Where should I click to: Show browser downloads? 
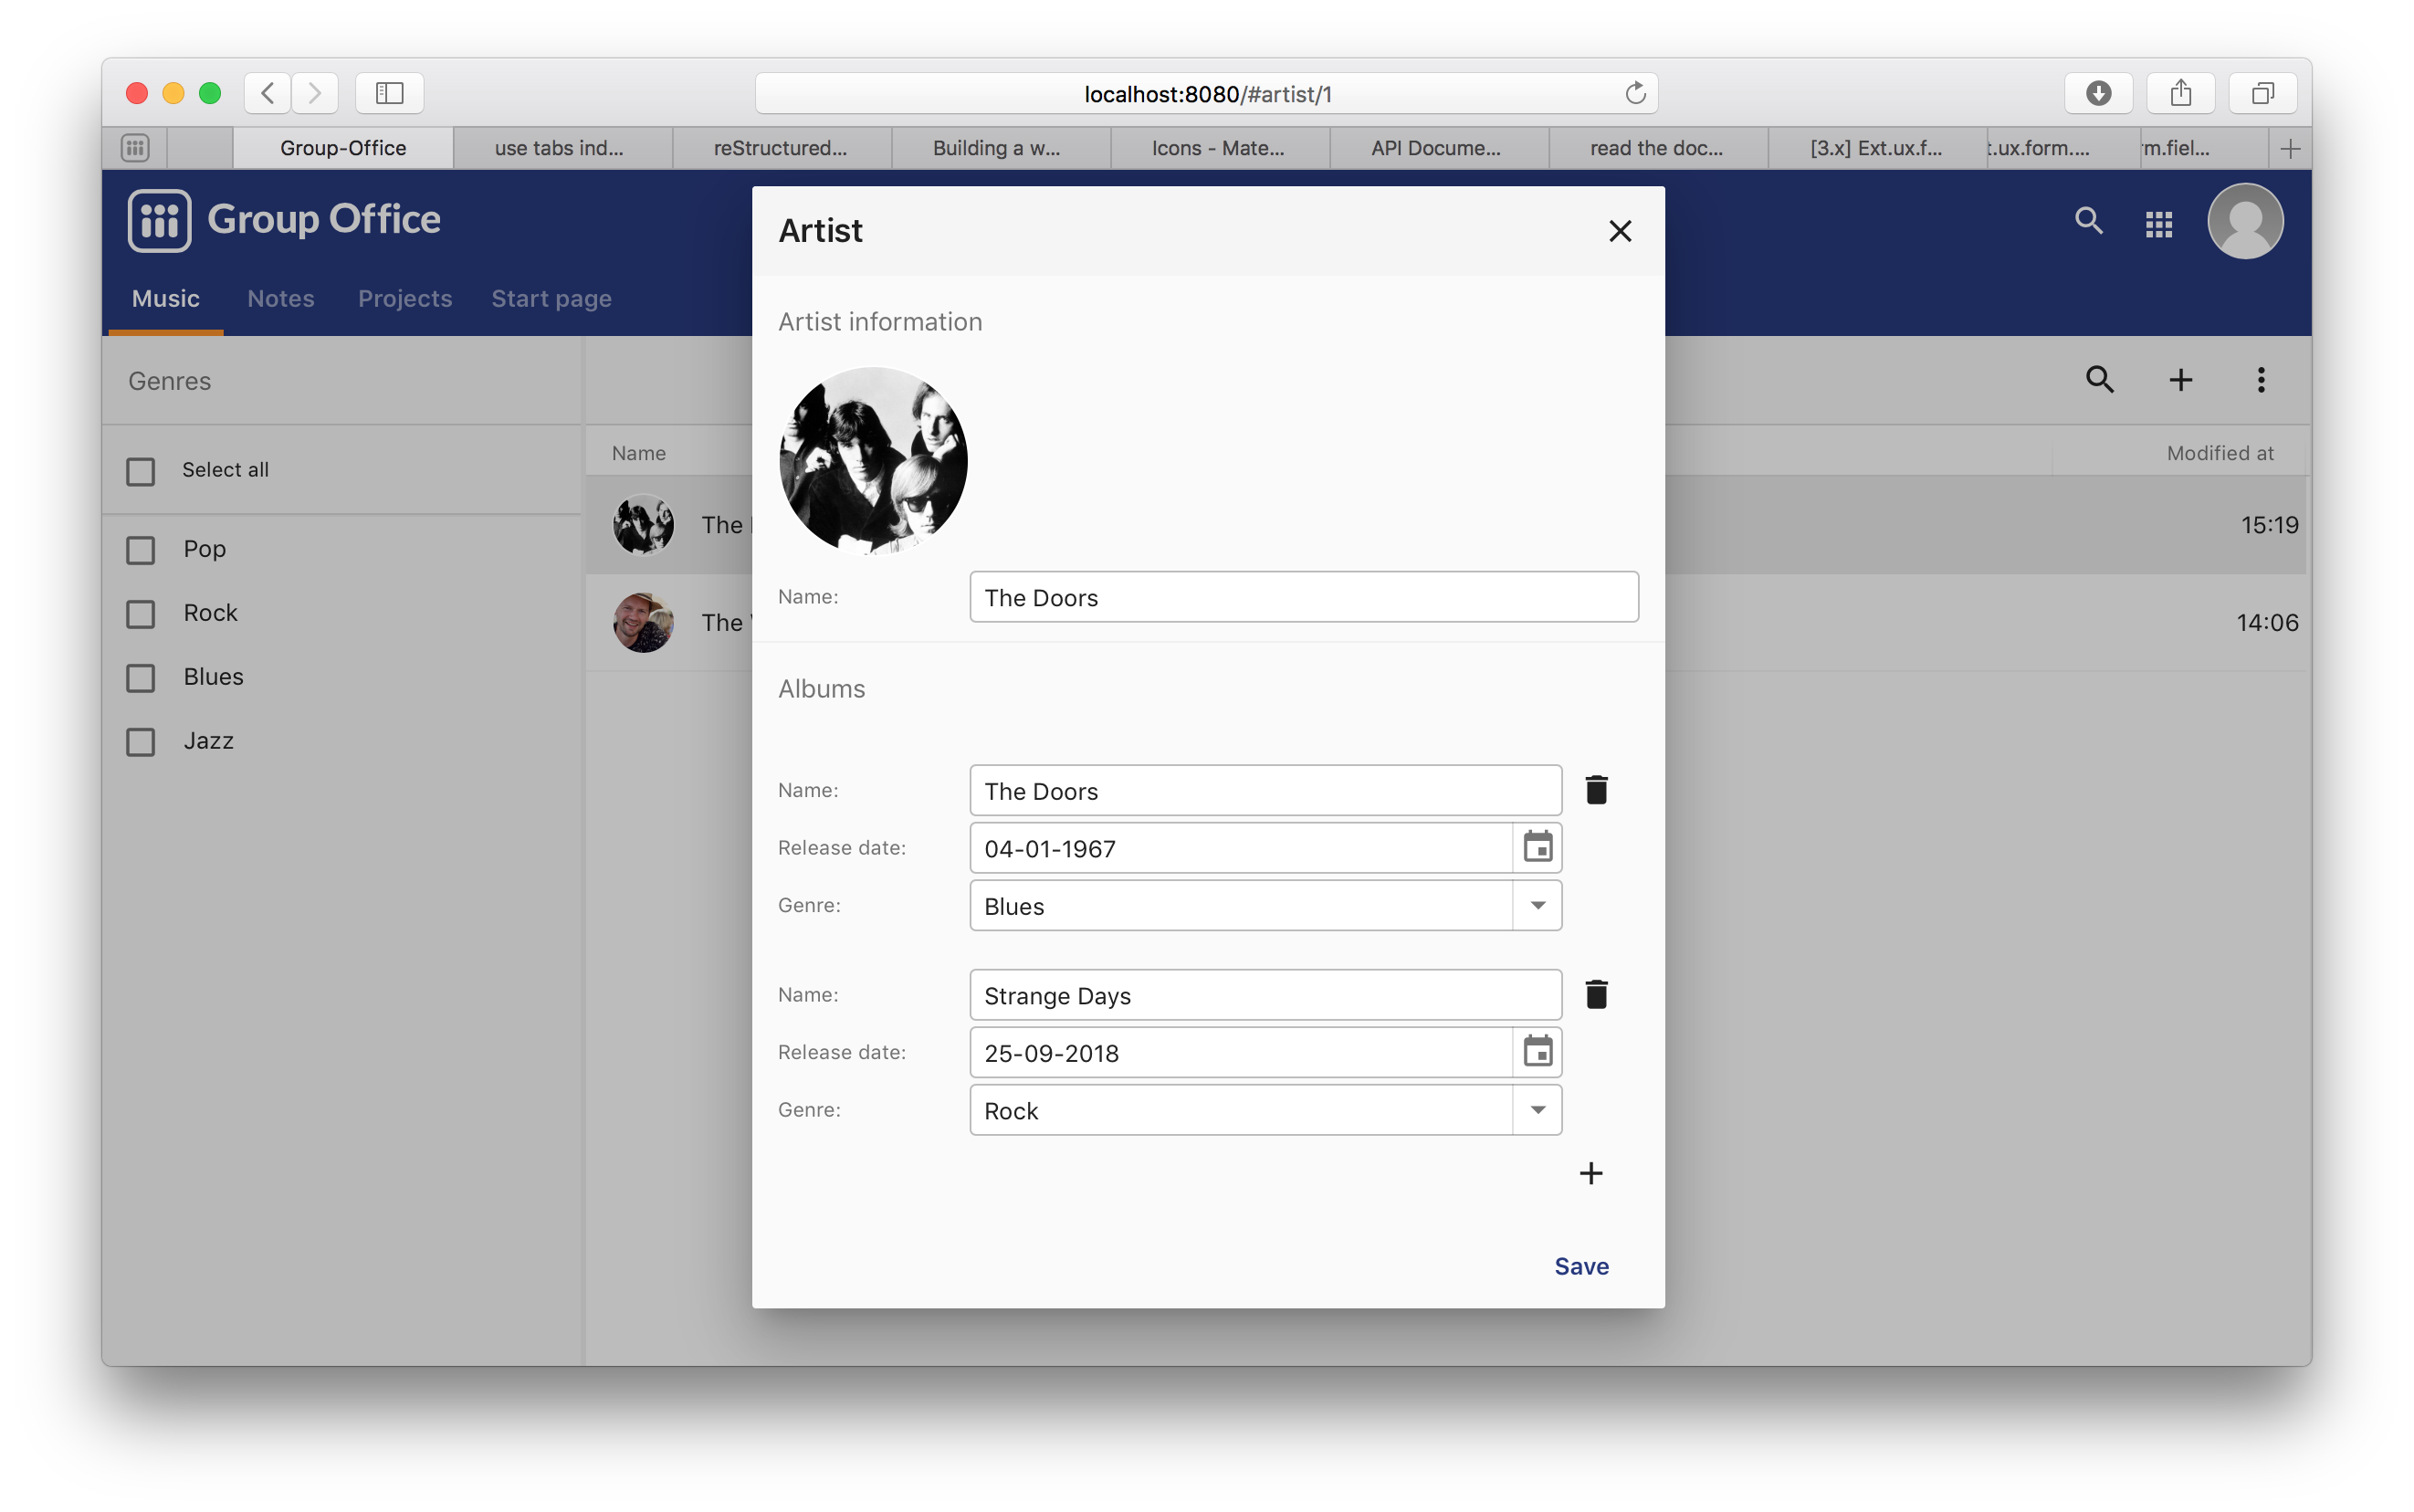coord(2098,93)
